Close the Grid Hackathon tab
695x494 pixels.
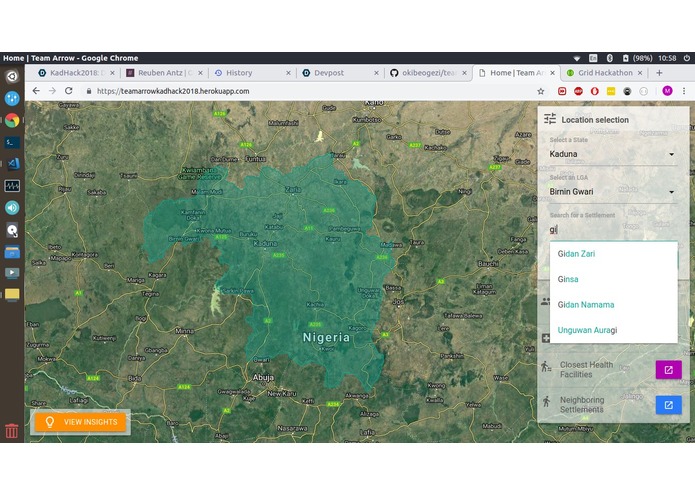640,73
